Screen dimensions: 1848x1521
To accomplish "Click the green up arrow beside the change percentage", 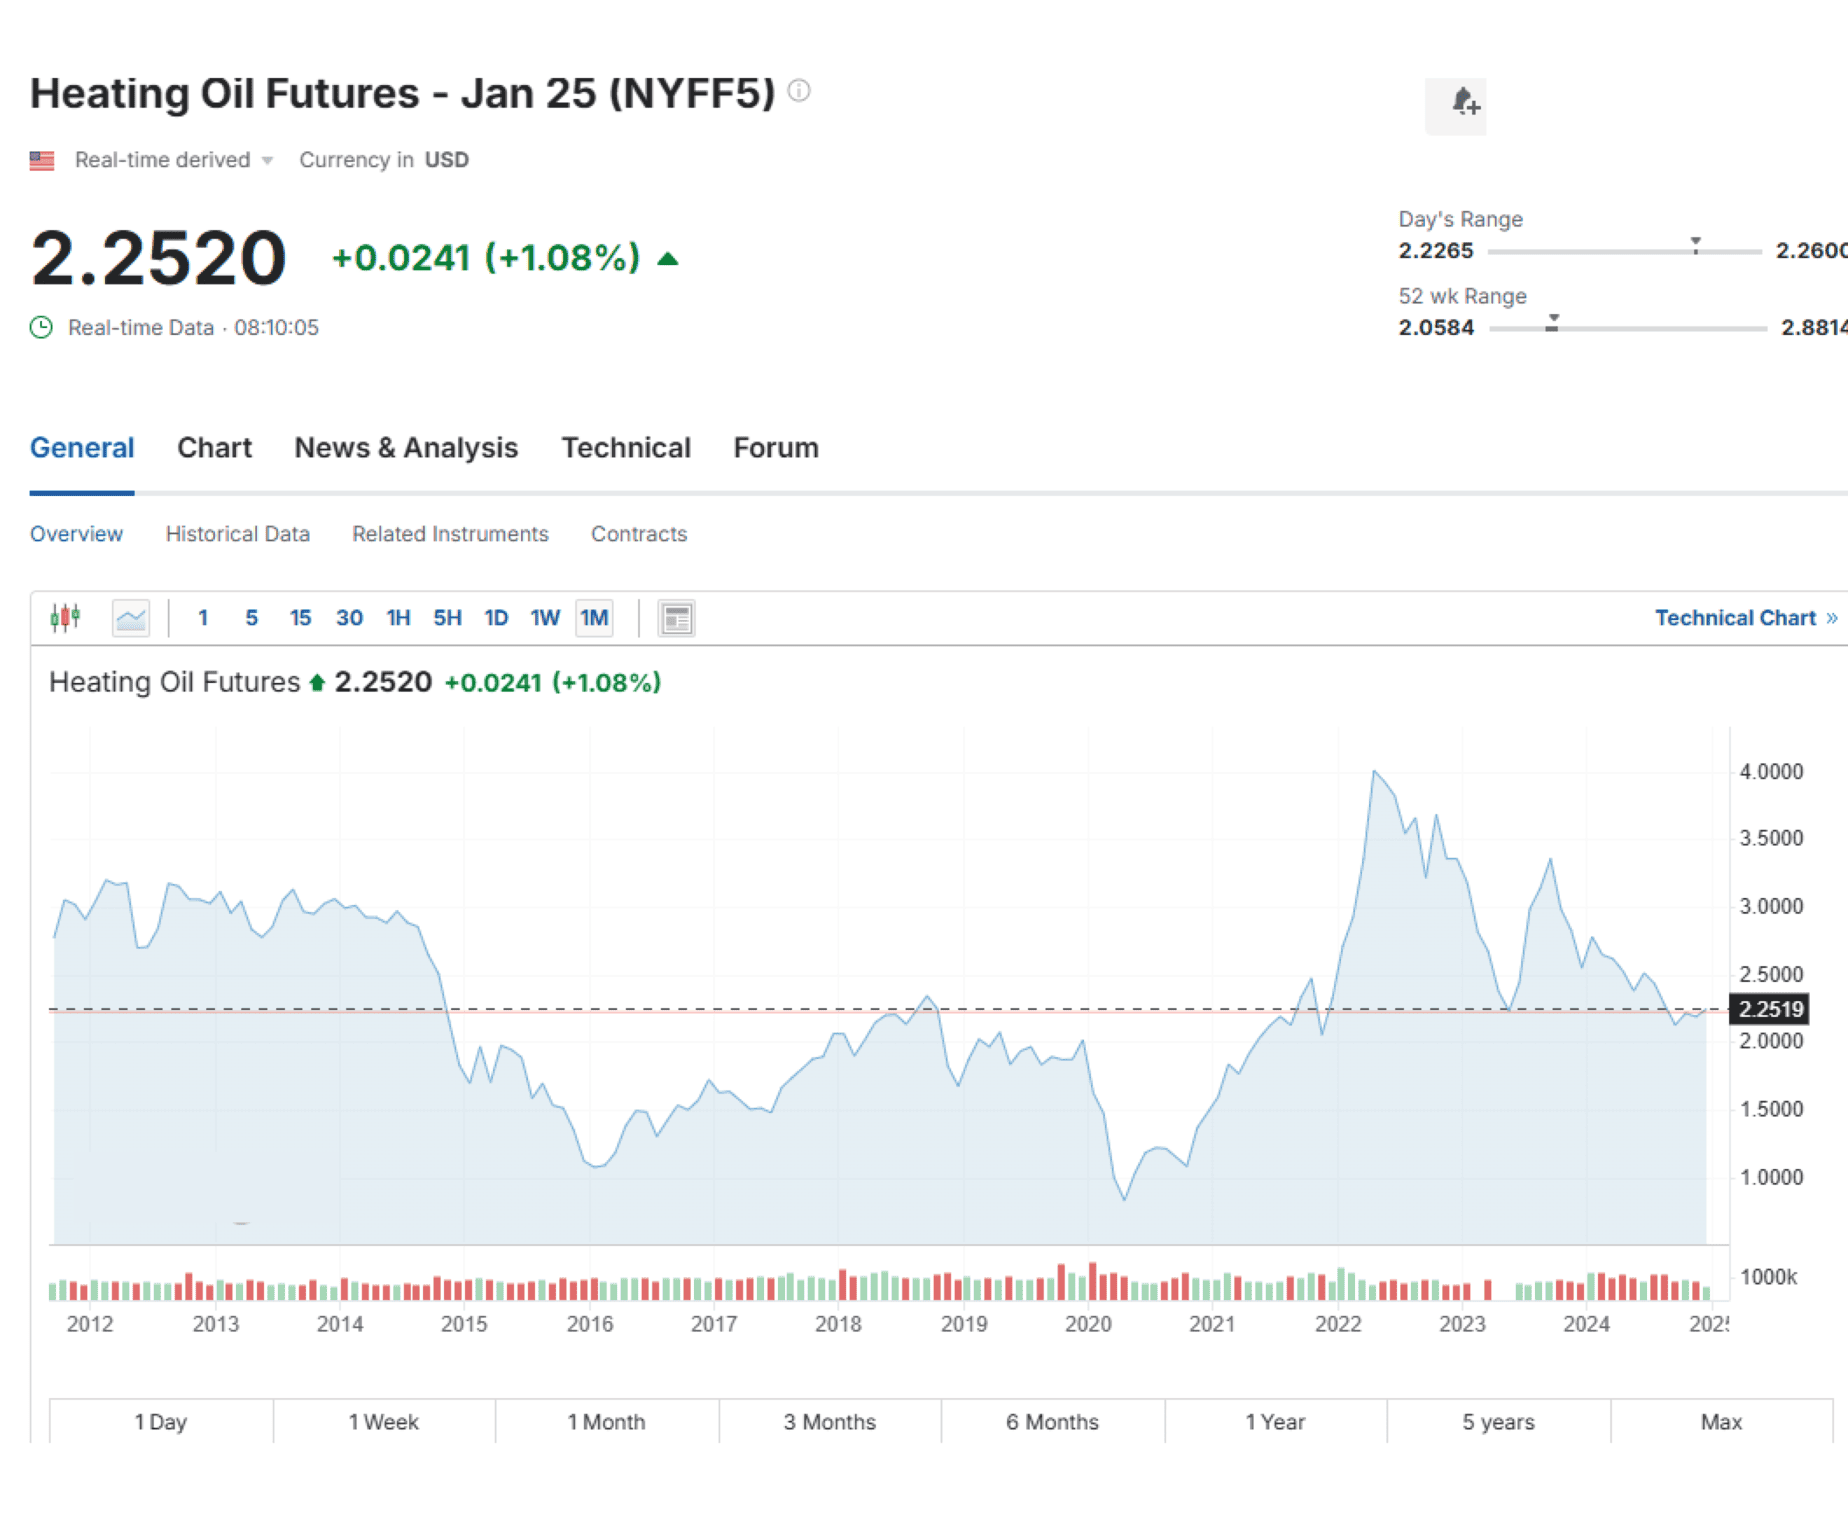I will (668, 258).
